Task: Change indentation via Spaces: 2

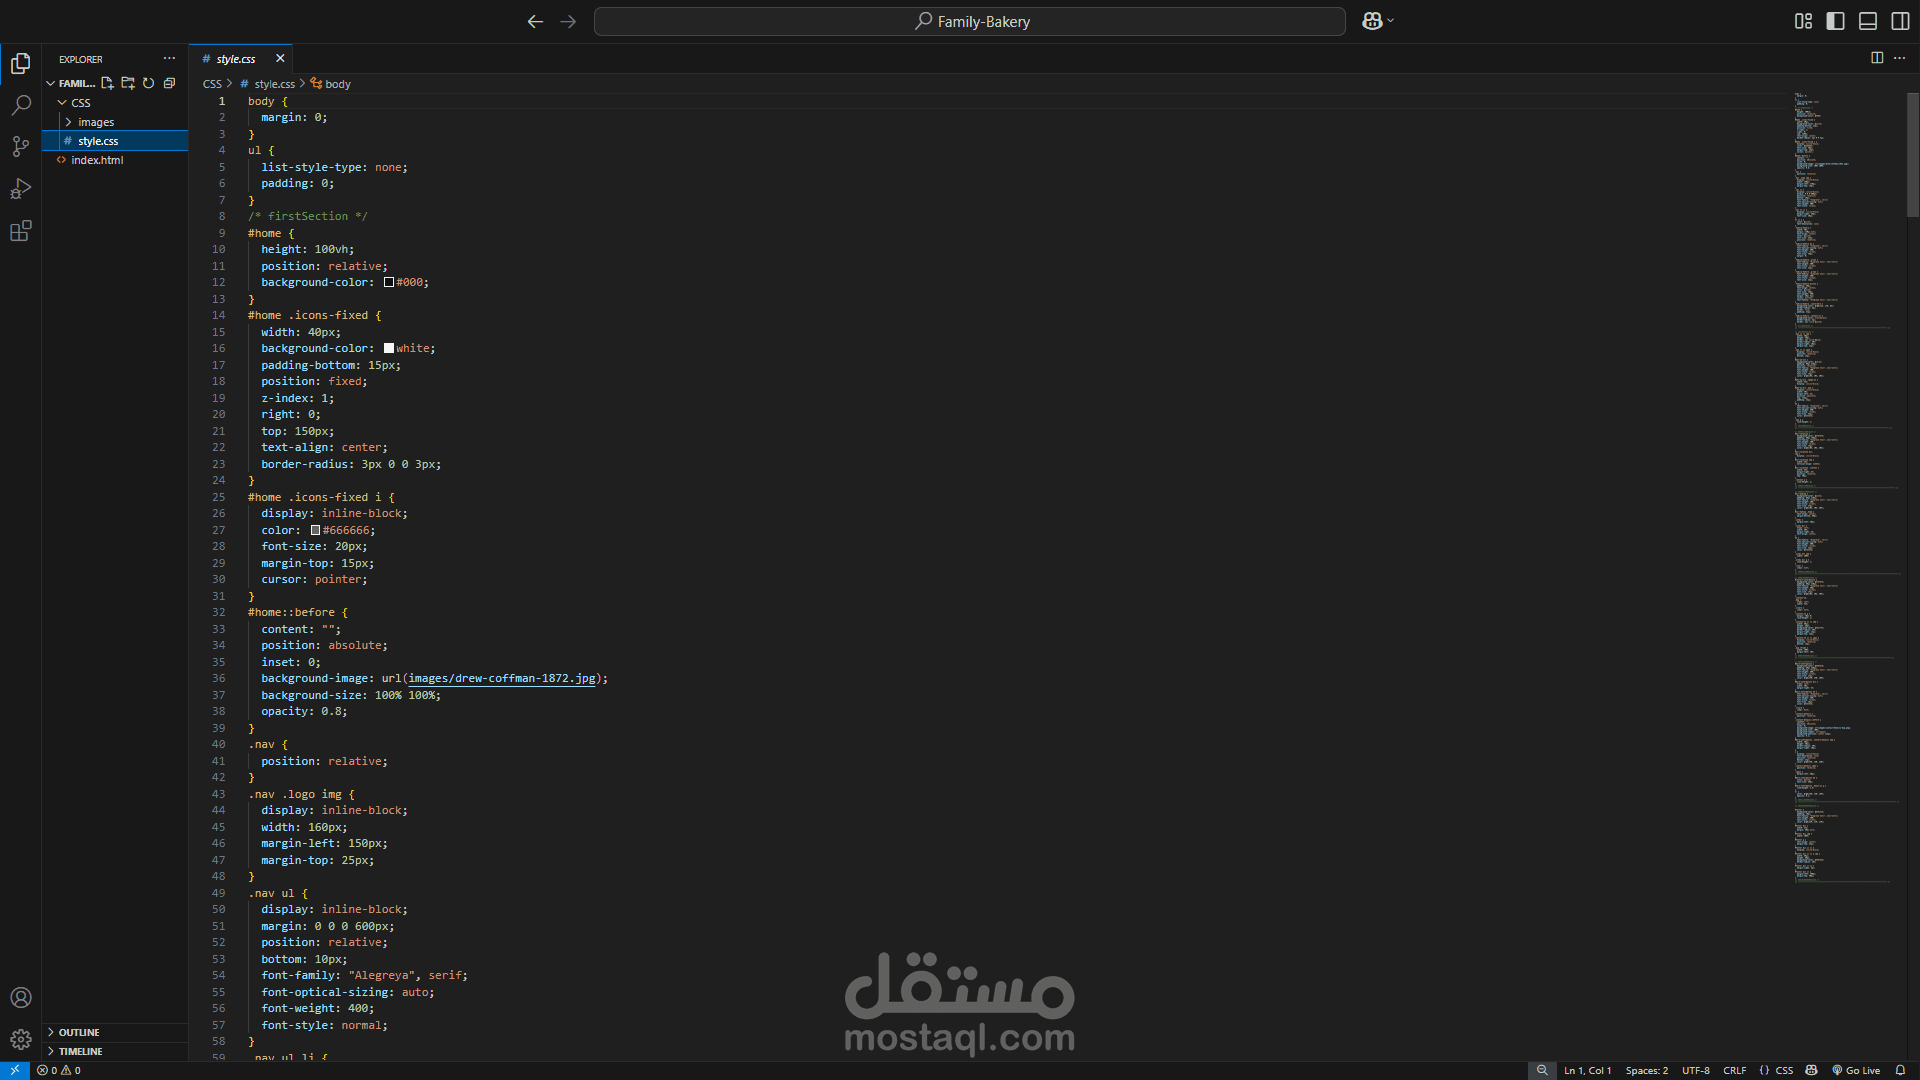Action: point(1646,1070)
